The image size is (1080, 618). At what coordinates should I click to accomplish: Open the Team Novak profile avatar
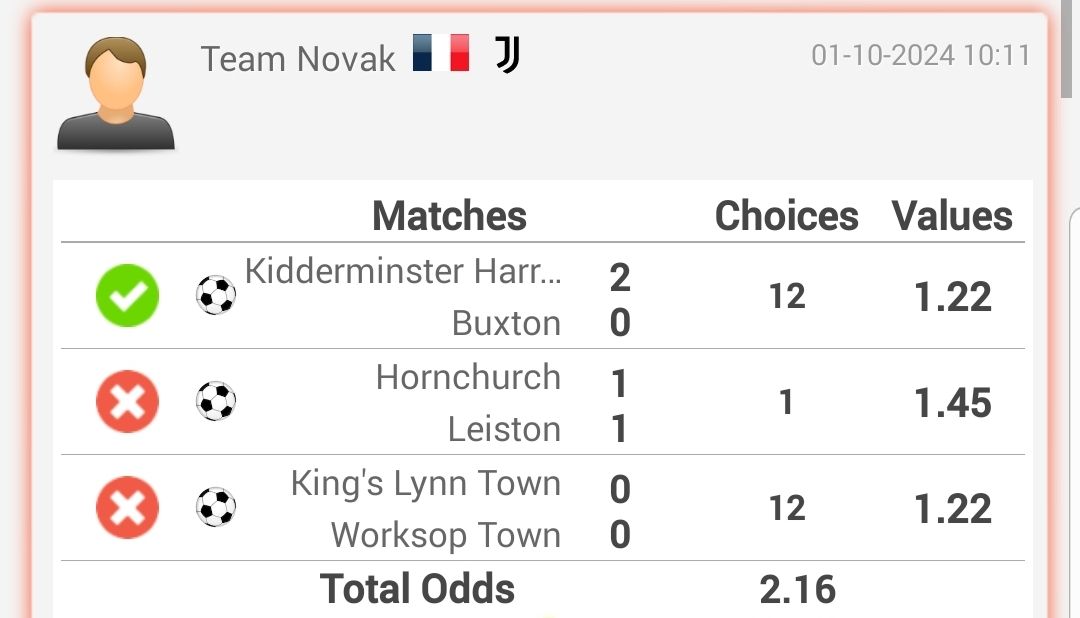pos(116,93)
